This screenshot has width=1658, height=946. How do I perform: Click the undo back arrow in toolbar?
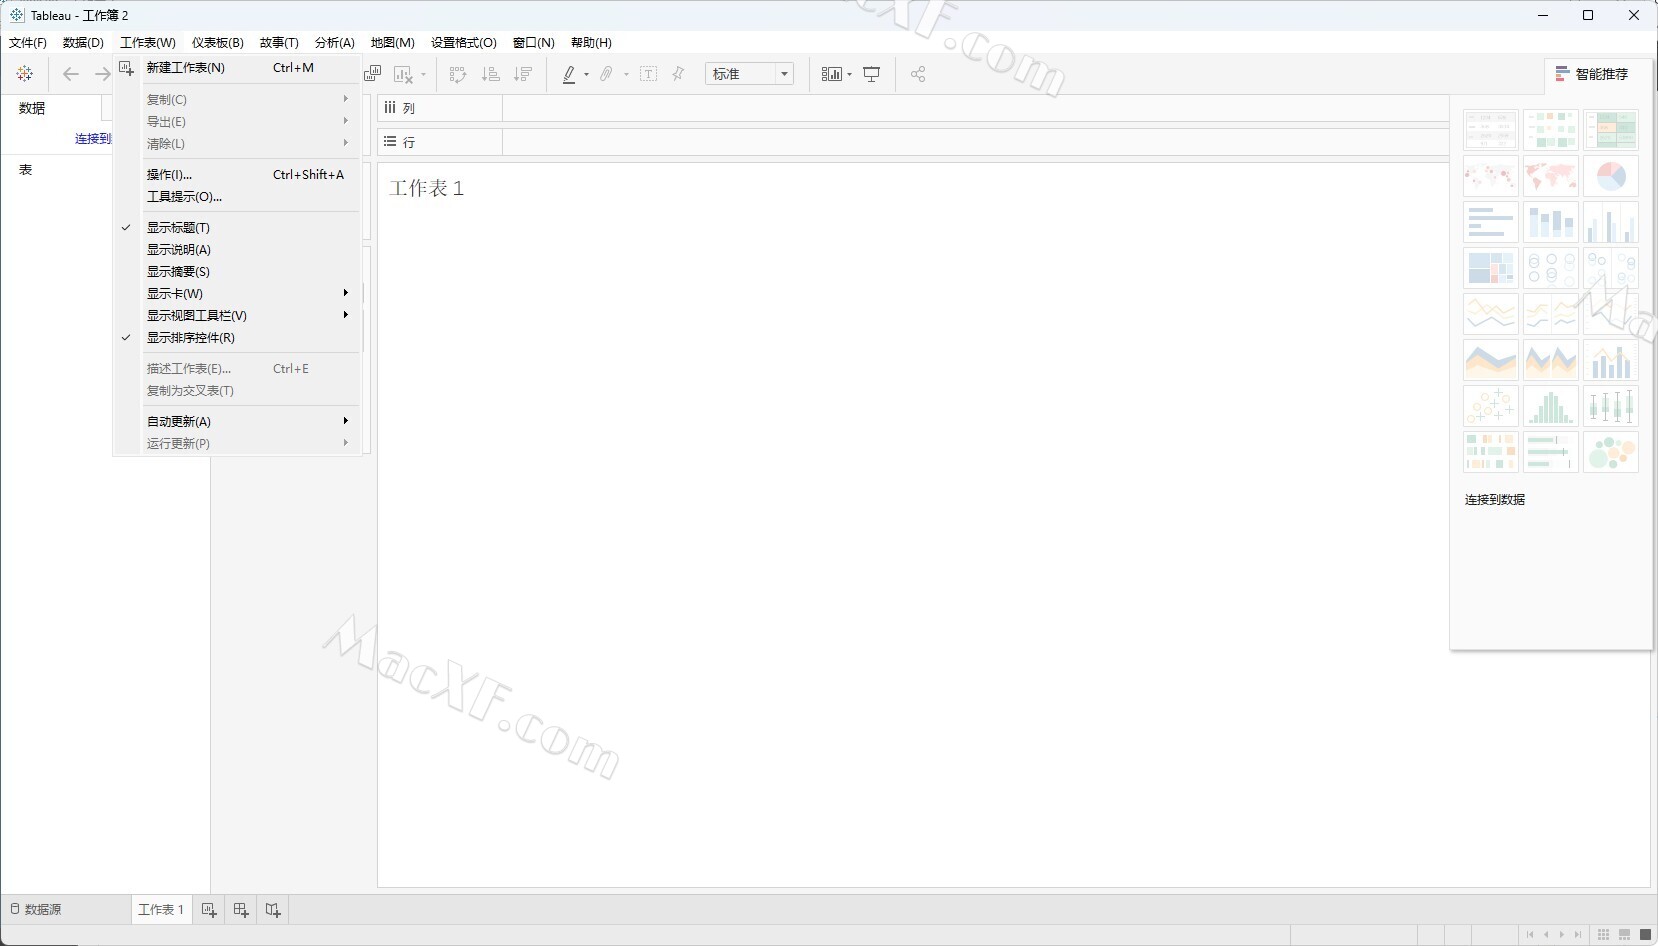pyautogui.click(x=70, y=74)
